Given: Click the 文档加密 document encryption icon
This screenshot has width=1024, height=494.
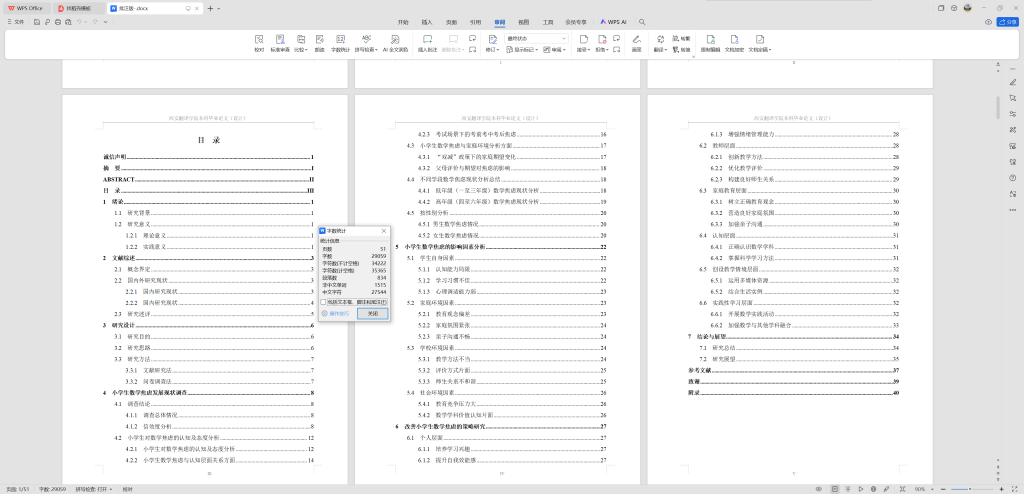Looking at the screenshot, I should click(x=734, y=43).
